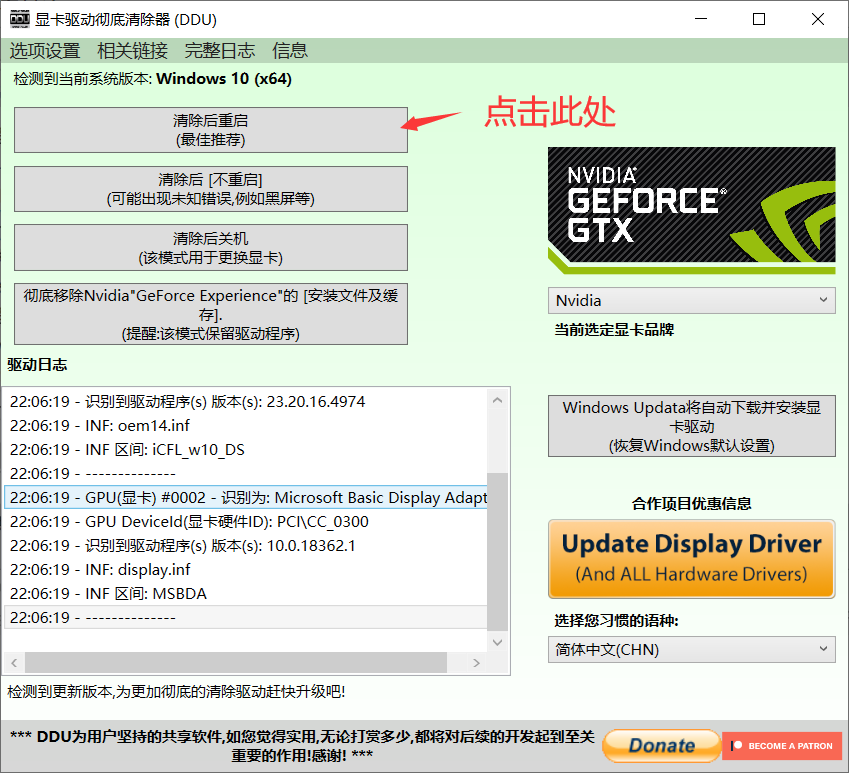Click the horizontal scrollbar thumb in log

[x=236, y=663]
